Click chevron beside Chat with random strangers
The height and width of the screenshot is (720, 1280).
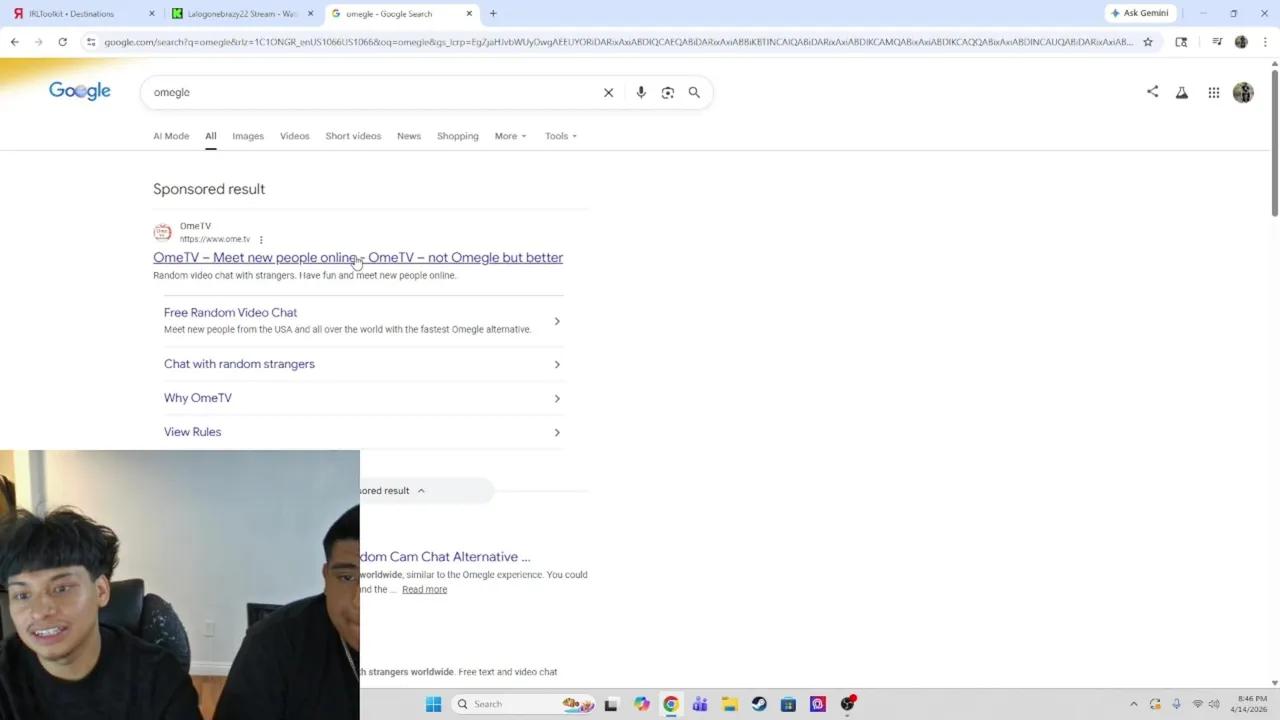[557, 364]
